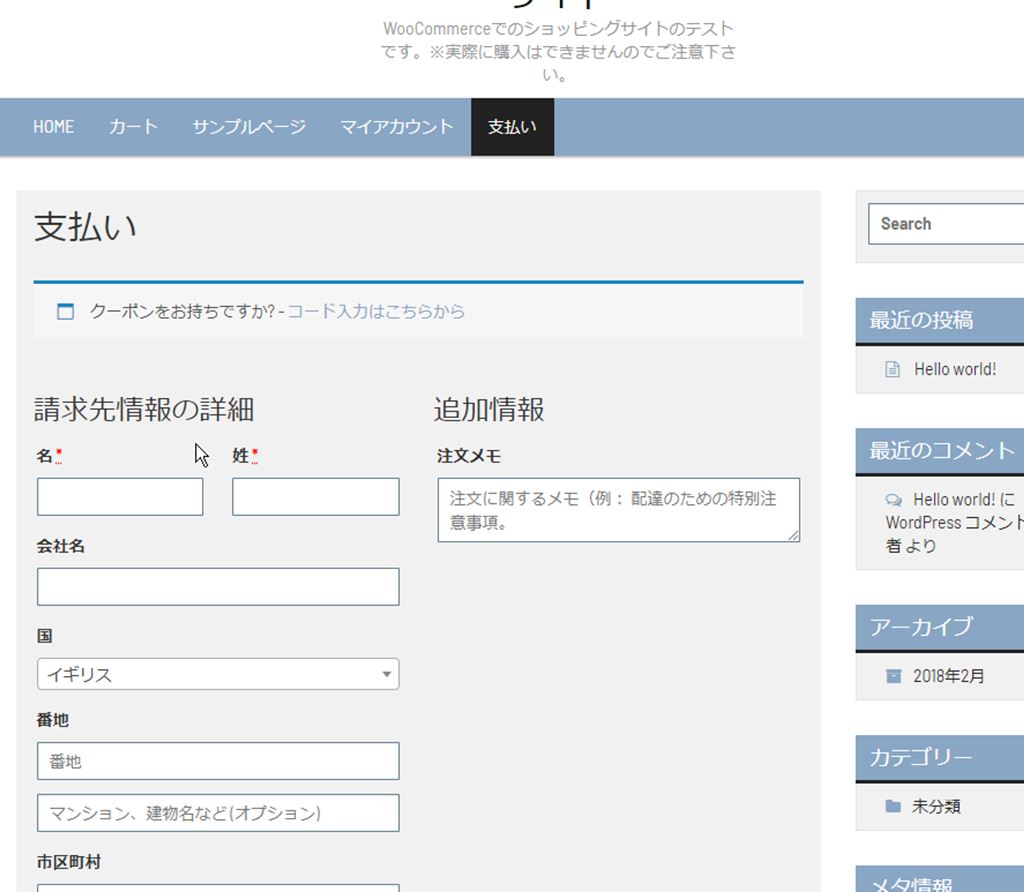Click the コード入力はこちらから coupon link
The height and width of the screenshot is (892, 1024).
tap(376, 312)
